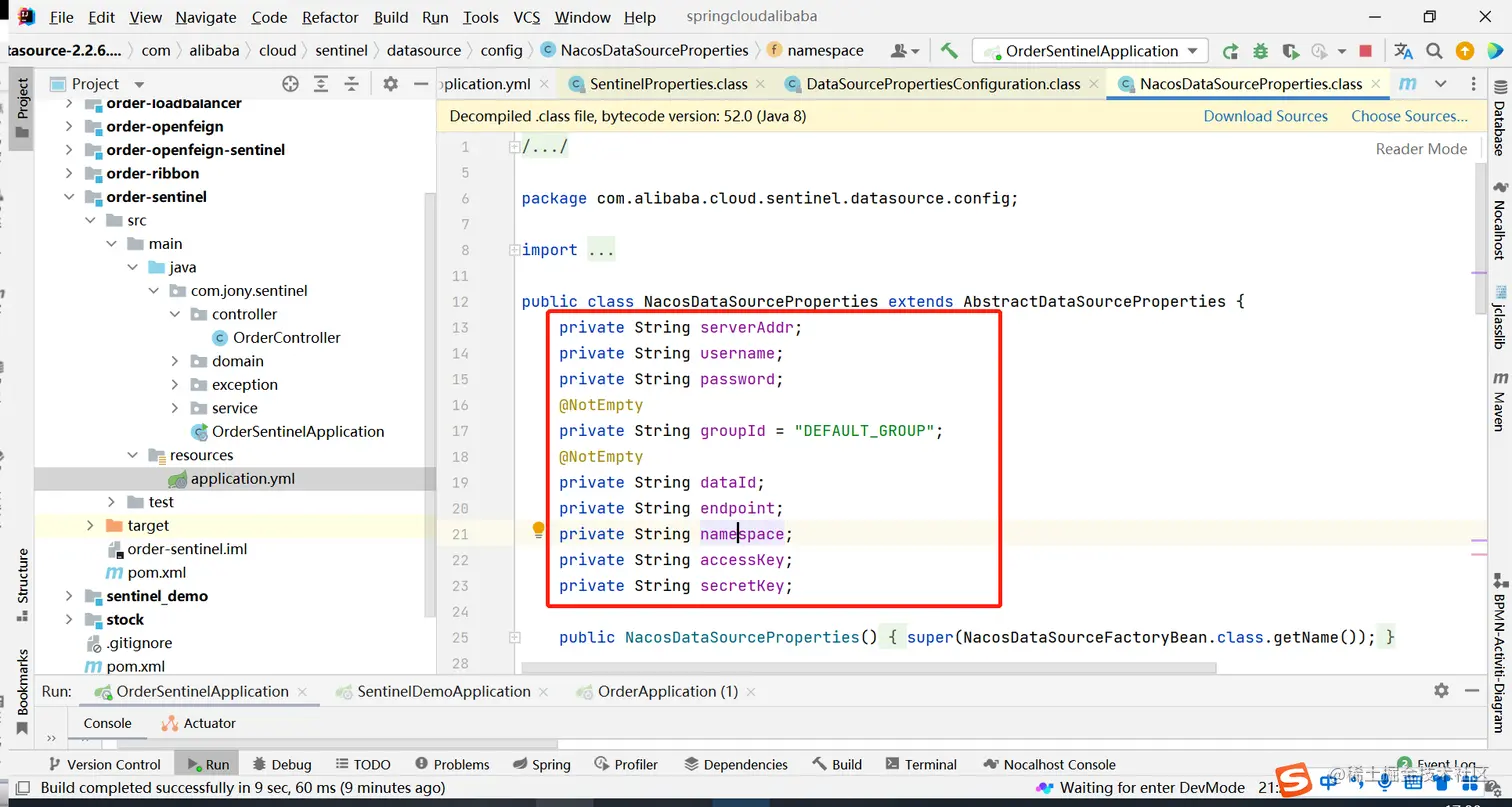Click the Download Sources link

point(1265,116)
